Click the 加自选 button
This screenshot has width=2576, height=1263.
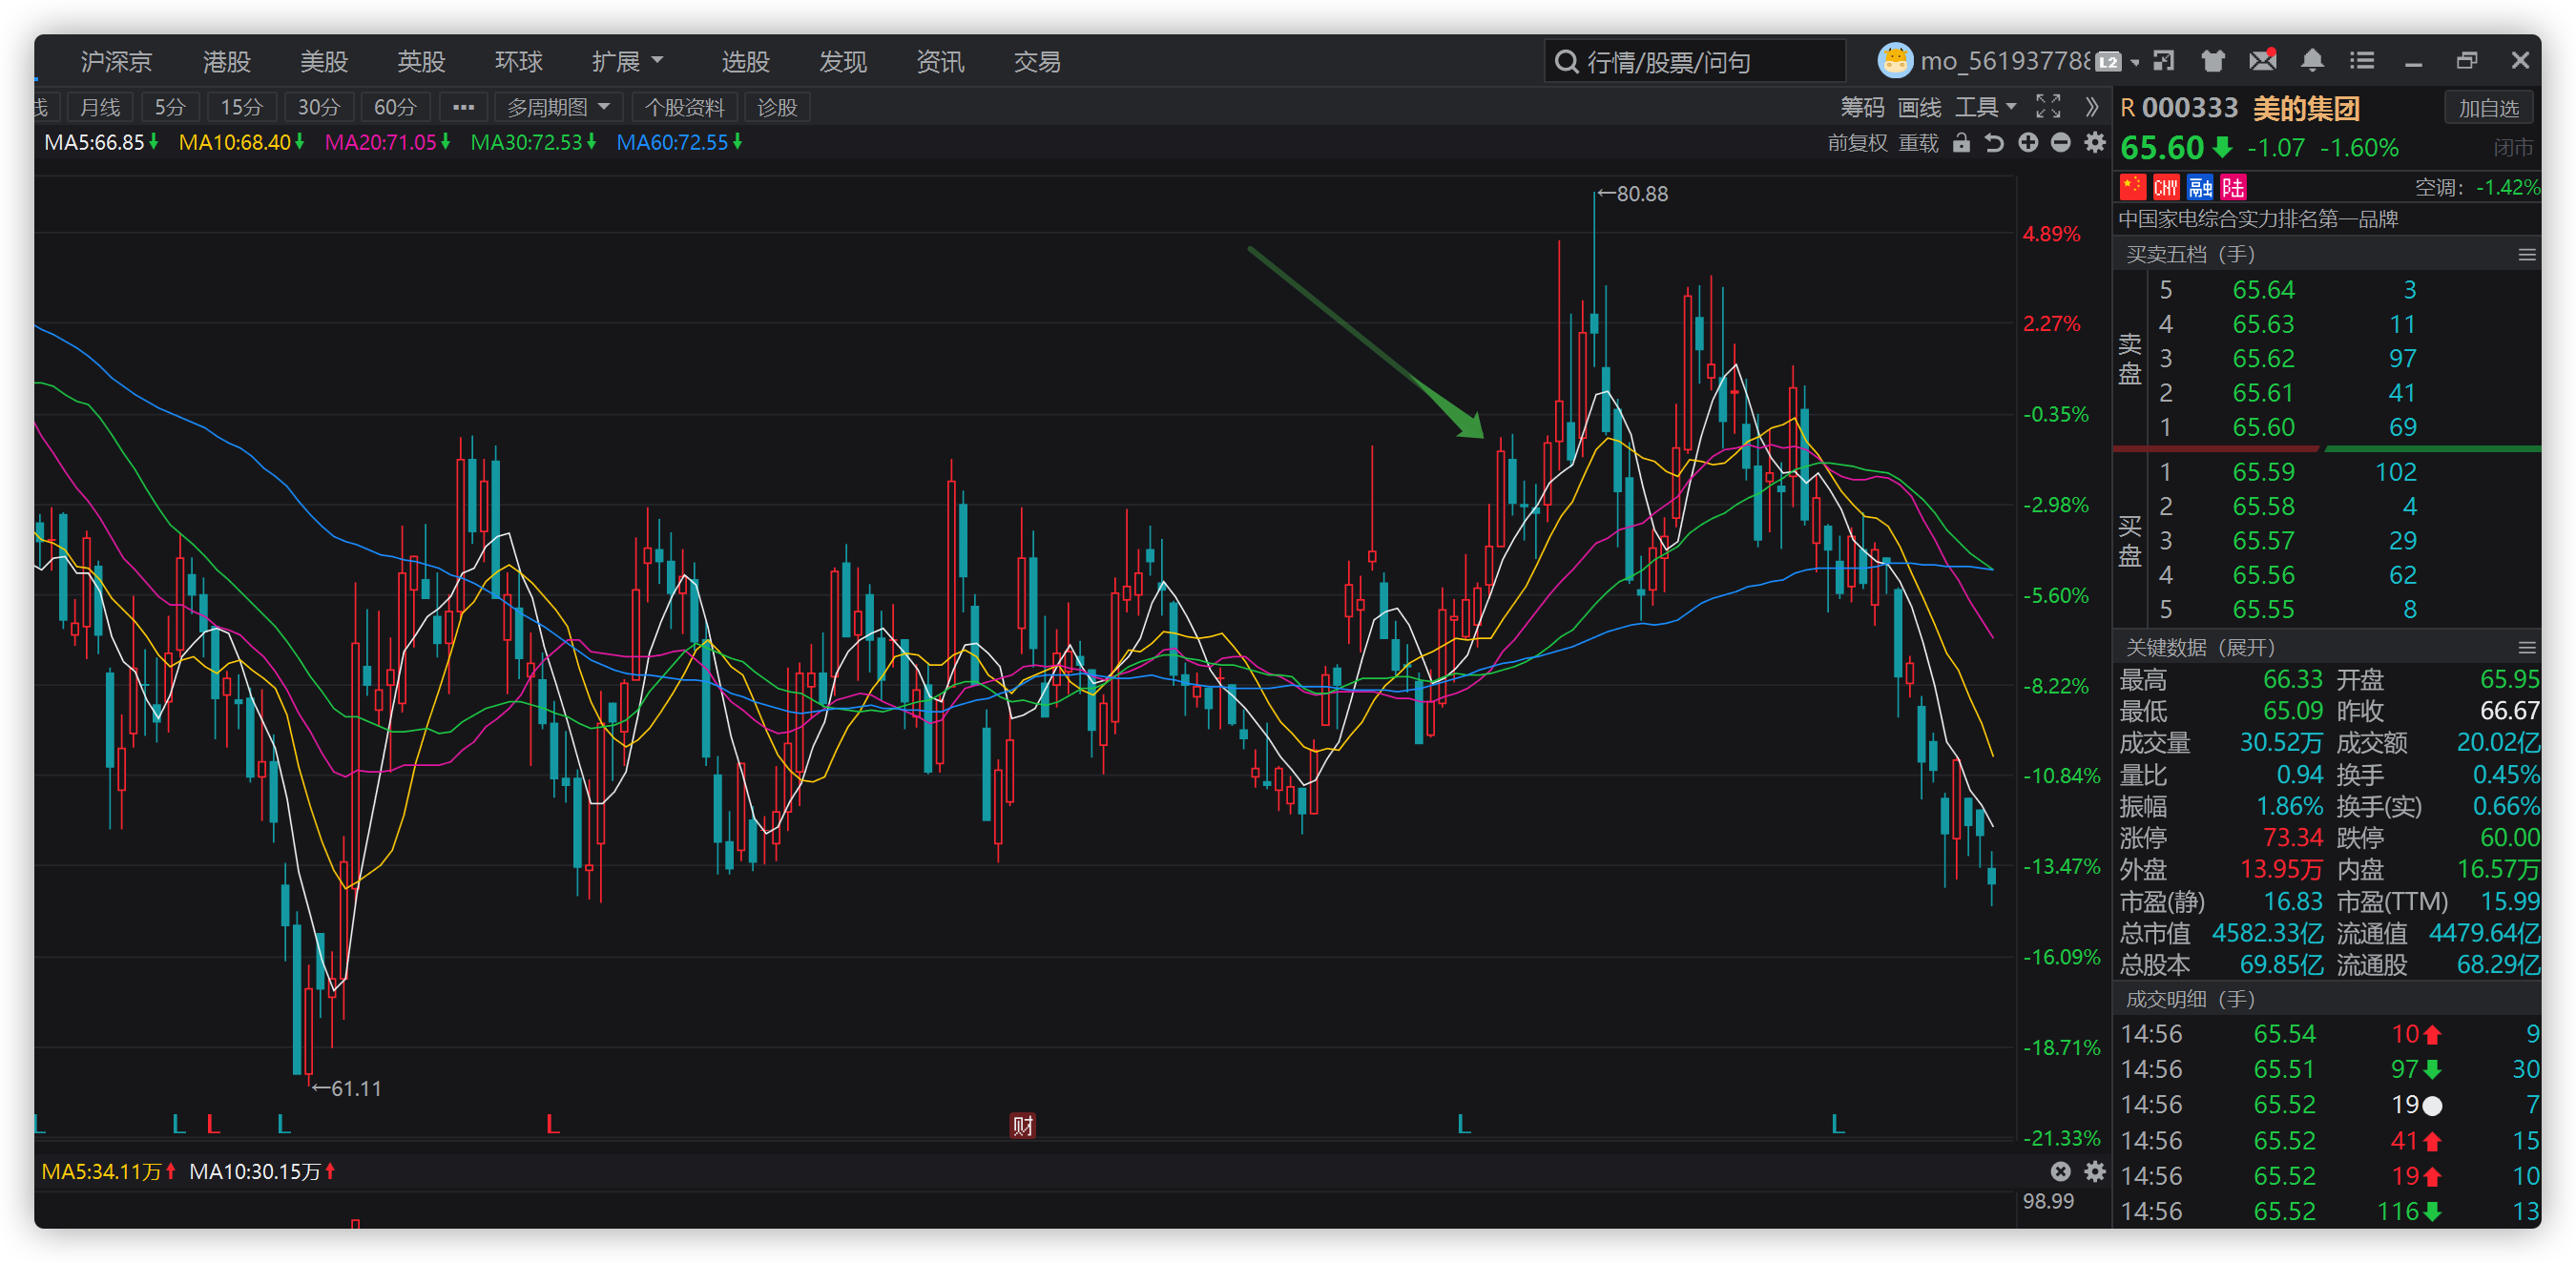click(2488, 108)
